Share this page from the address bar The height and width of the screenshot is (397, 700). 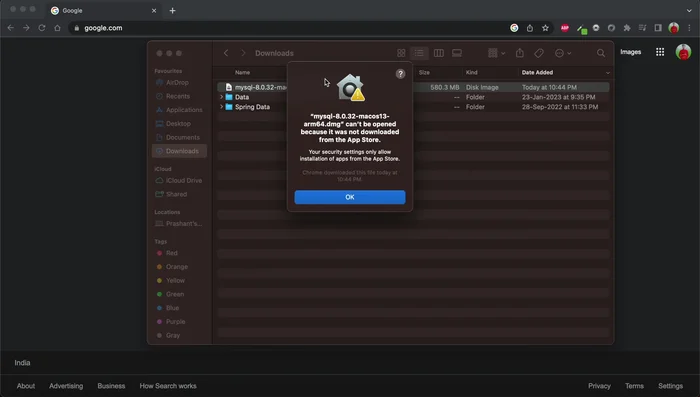coord(529,28)
